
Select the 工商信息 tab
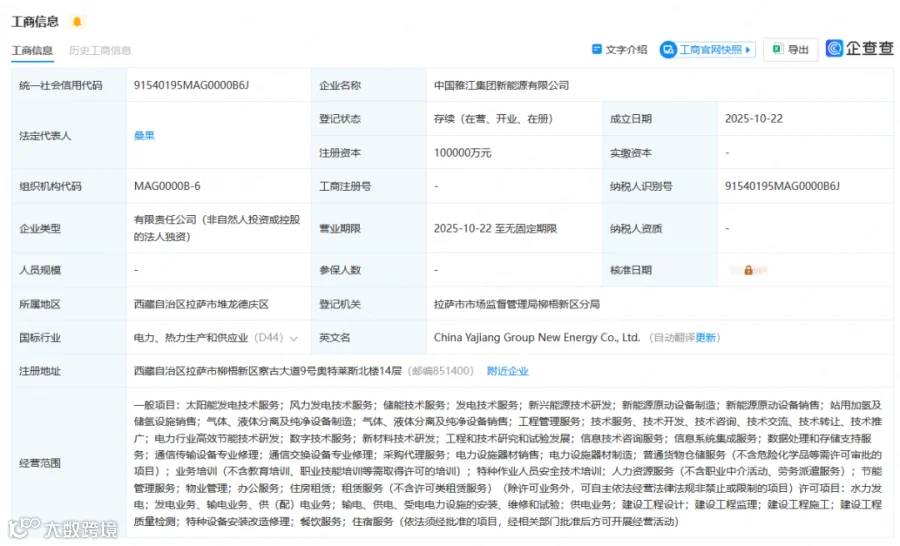(32, 51)
